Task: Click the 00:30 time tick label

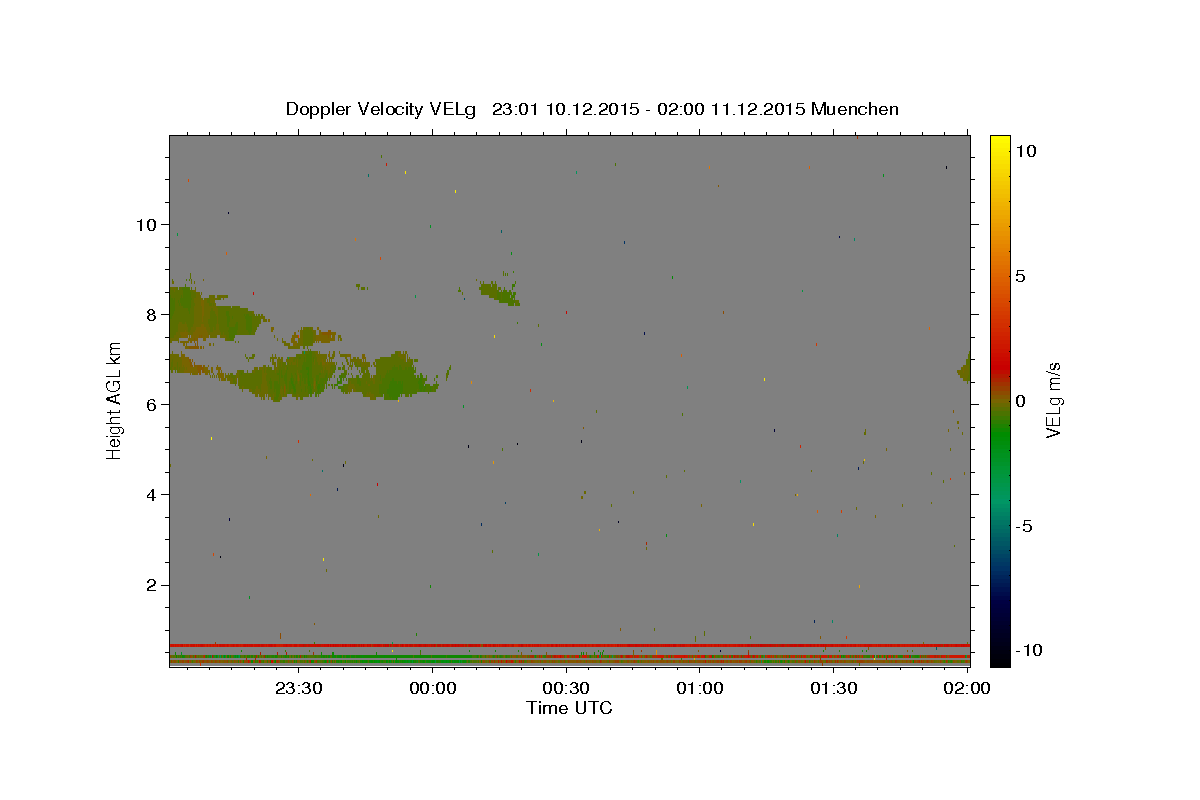Action: pos(566,688)
